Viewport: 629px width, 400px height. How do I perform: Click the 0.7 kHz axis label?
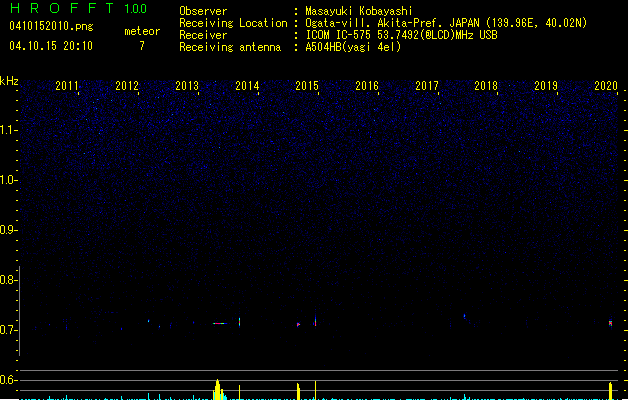9,330
